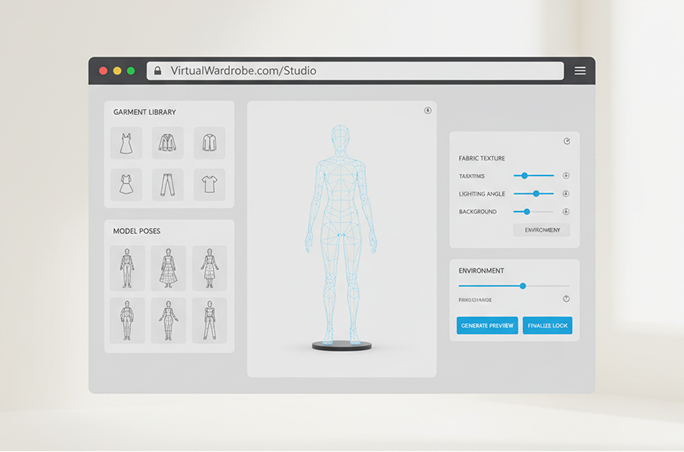Click the Finalize Look button
The image size is (684, 452).
coord(547,326)
